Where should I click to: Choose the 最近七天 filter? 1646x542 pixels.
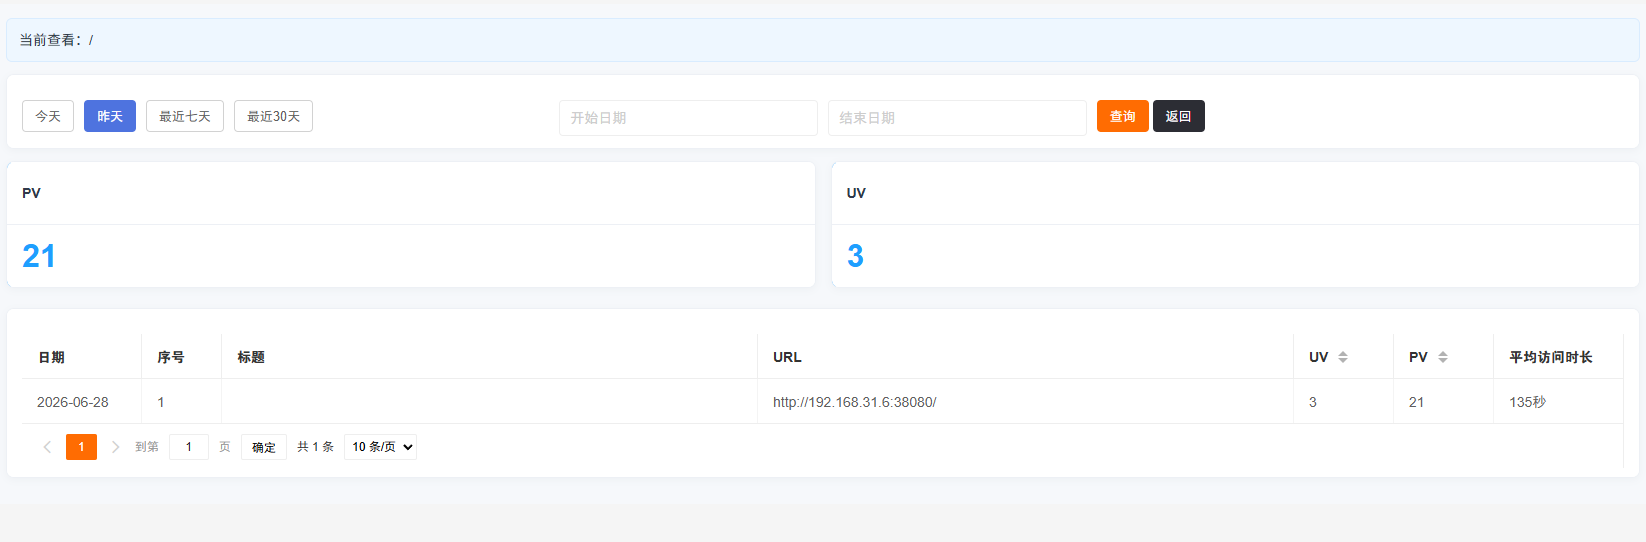(x=185, y=116)
